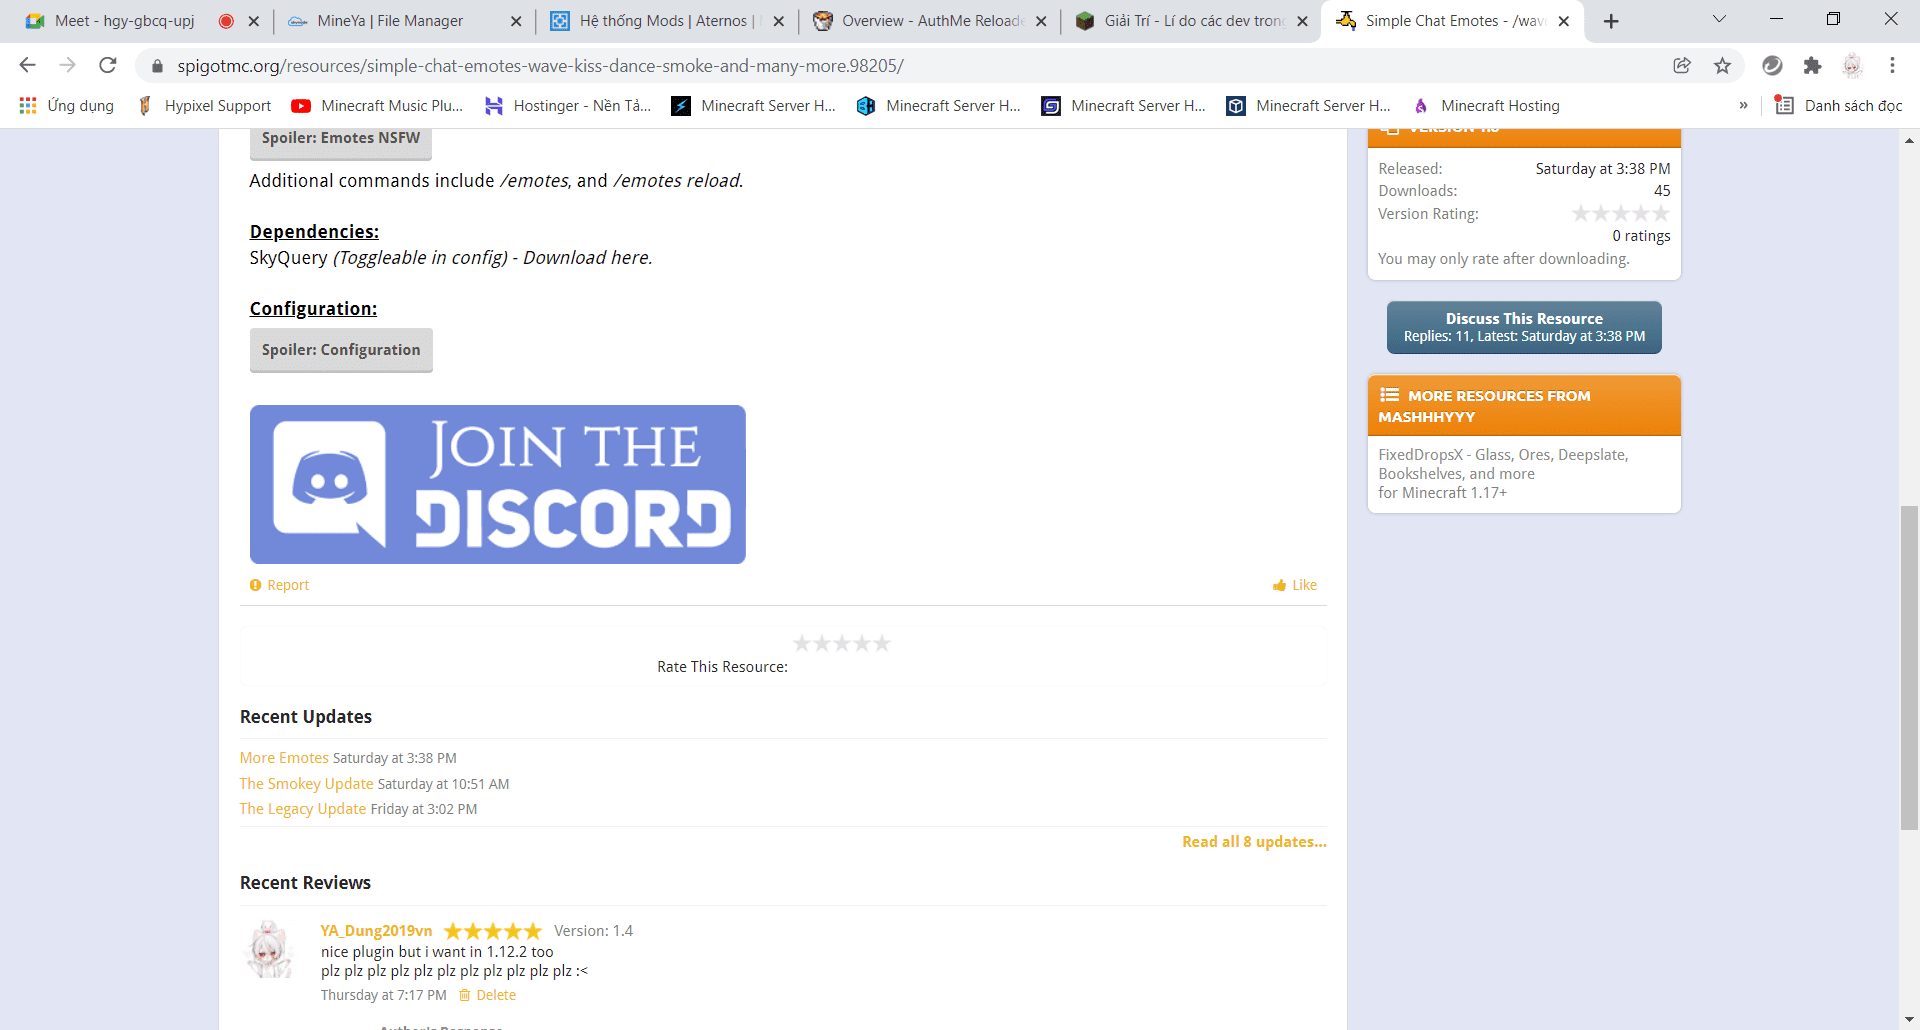This screenshot has width=1920, height=1030.
Task: Click the scrollbar up arrow
Action: point(1909,141)
